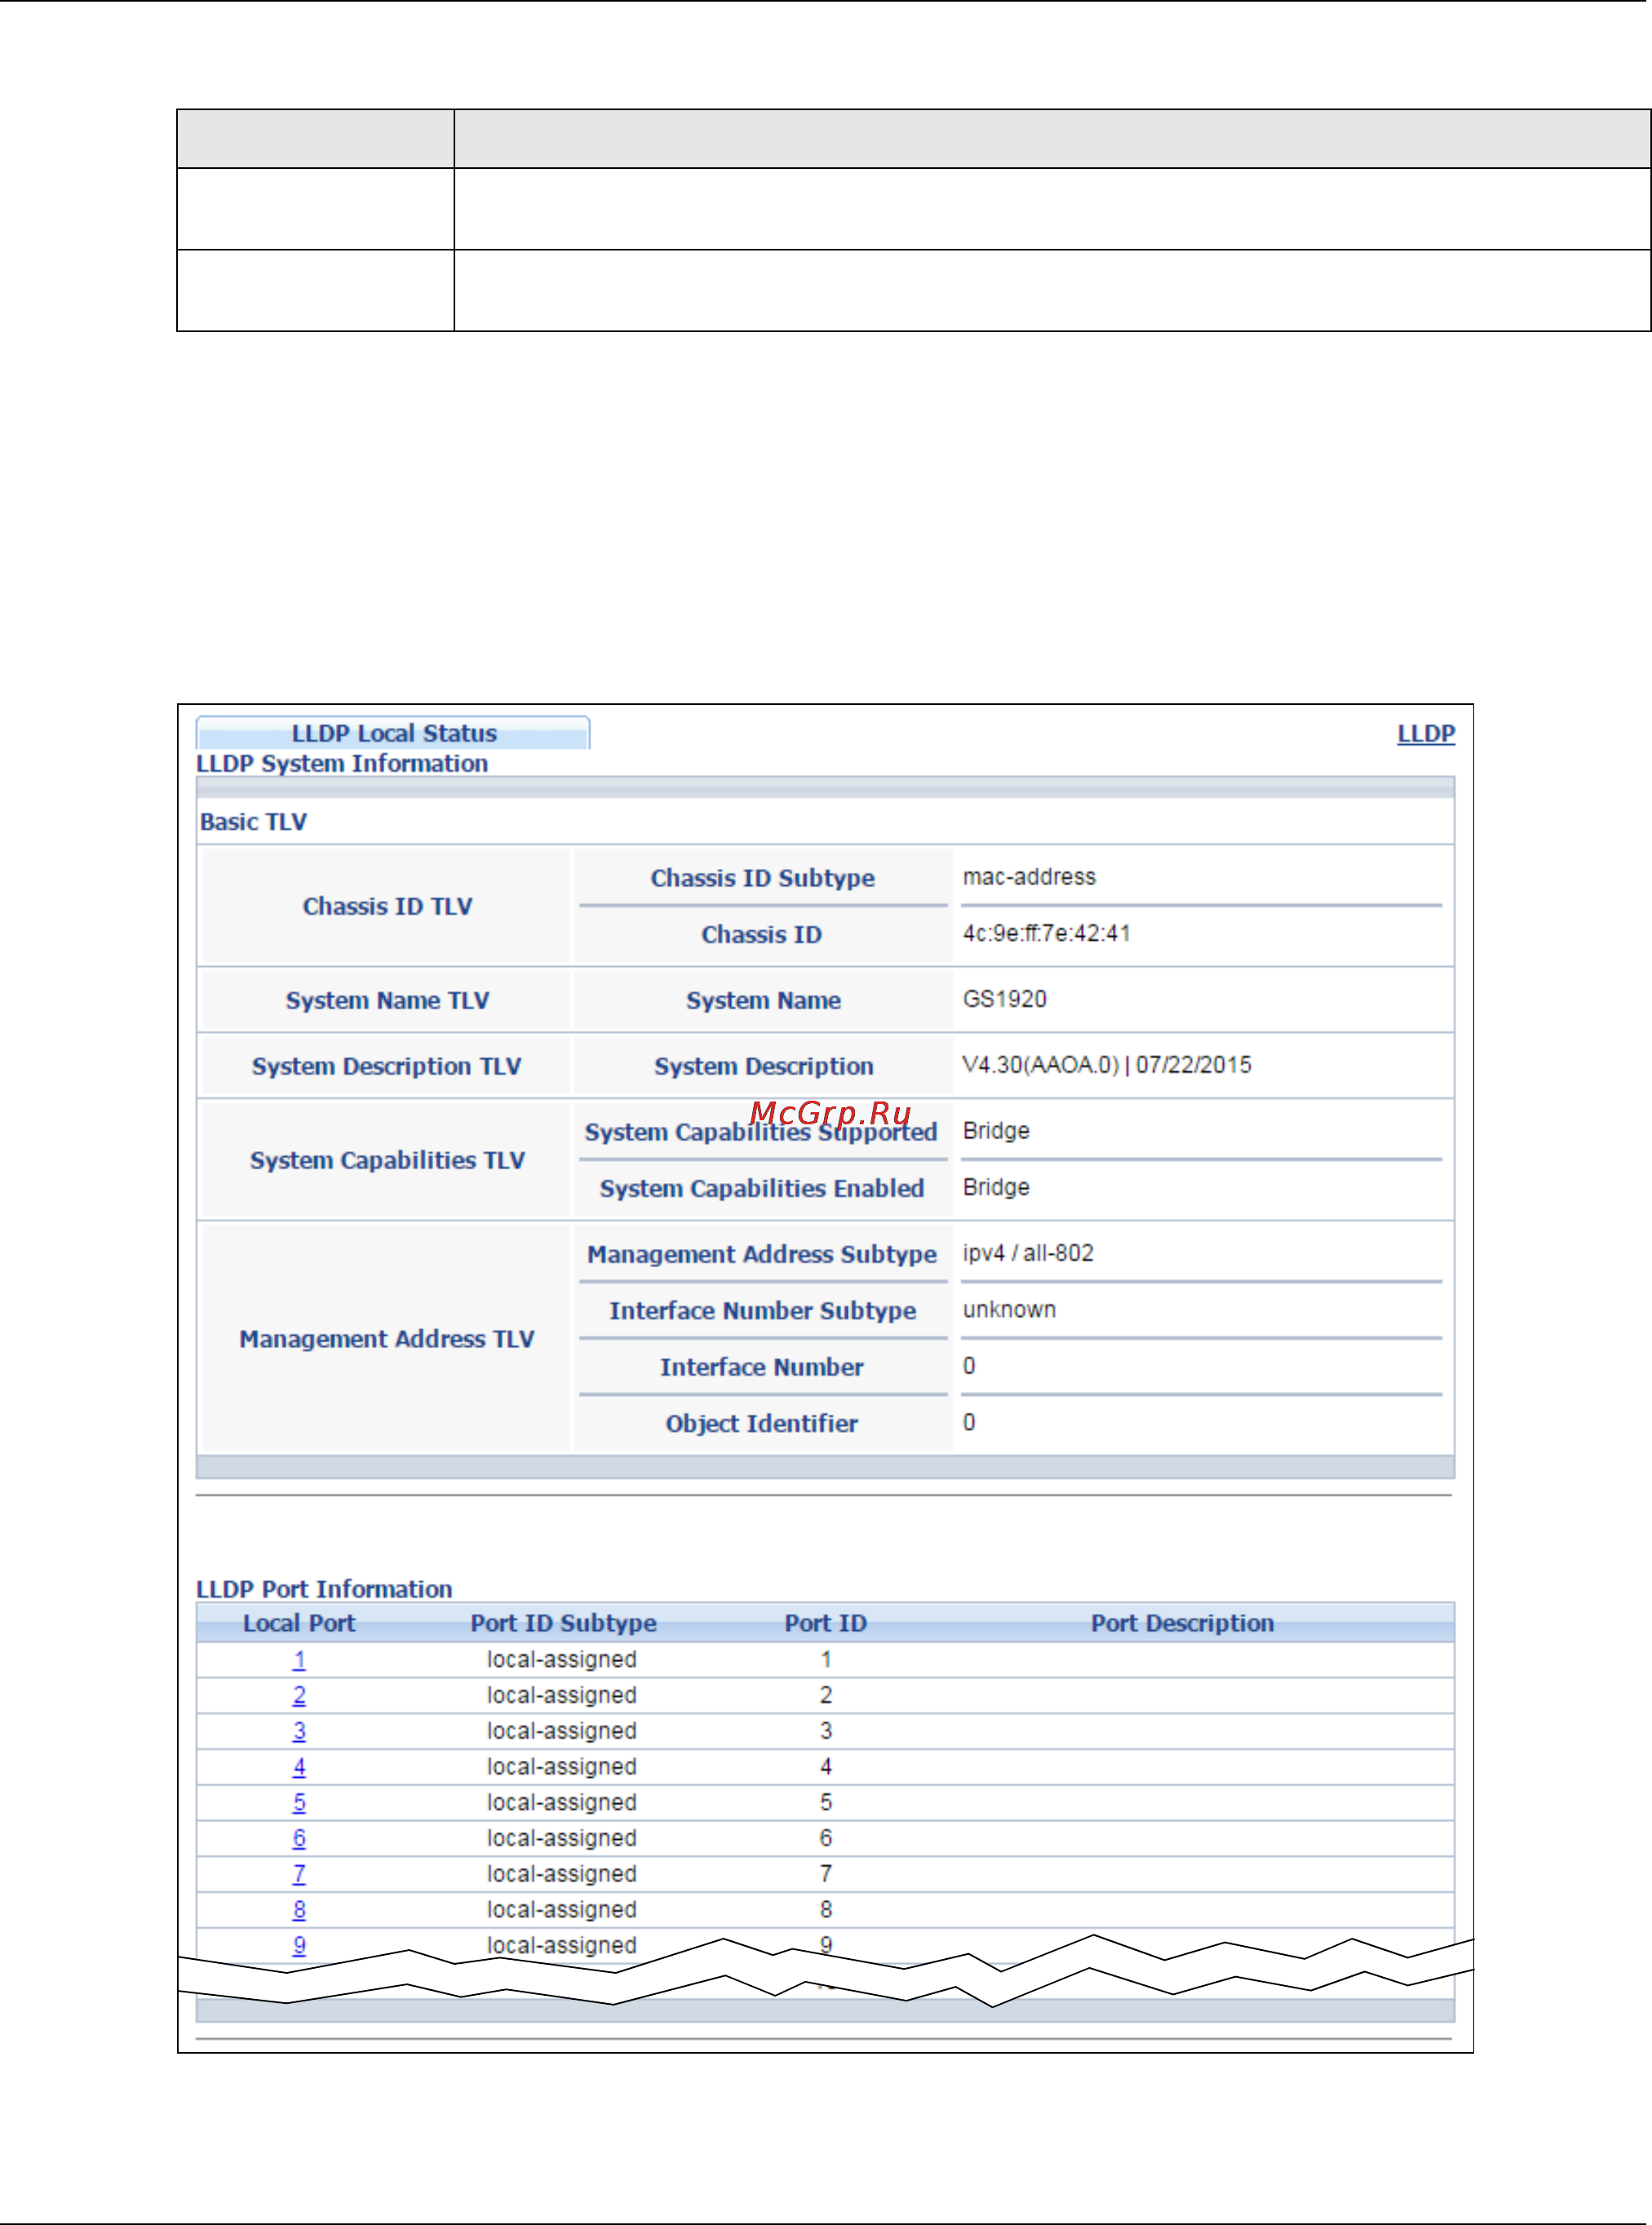Click the Port ID Subtype column header
The width and height of the screenshot is (1652, 2225).
563,1623
